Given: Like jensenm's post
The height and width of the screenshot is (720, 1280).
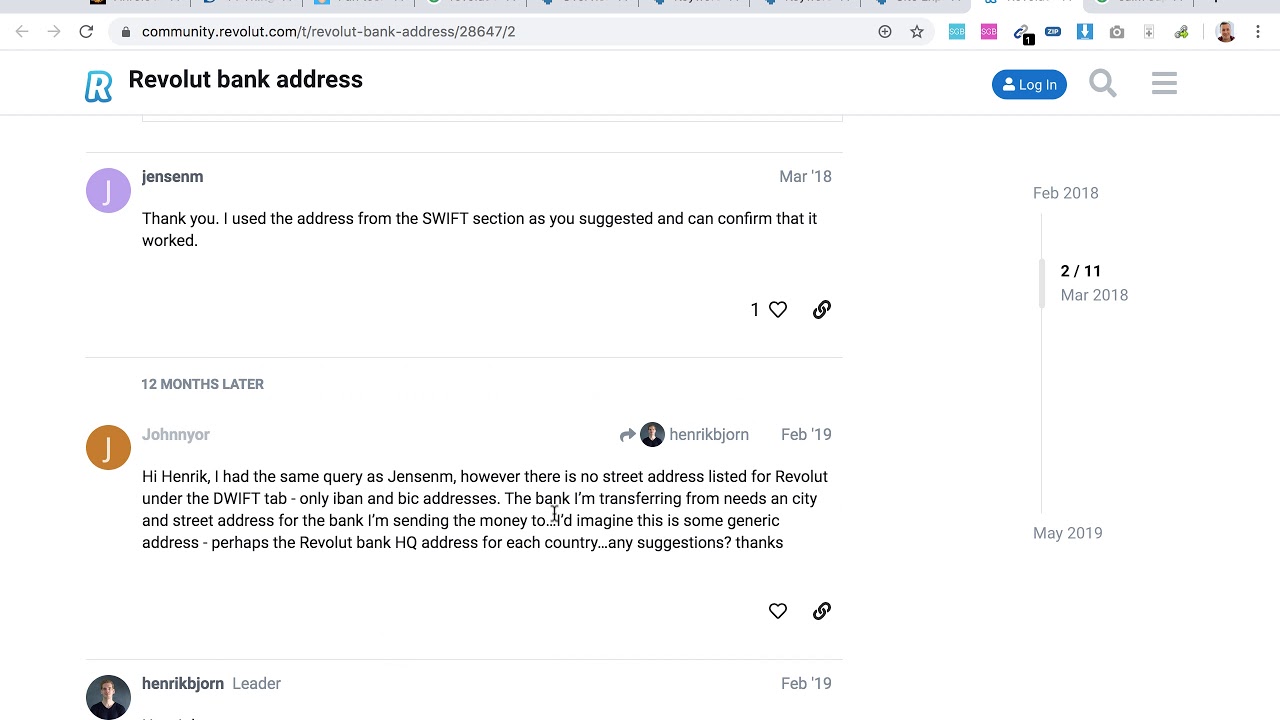Looking at the screenshot, I should [x=778, y=310].
